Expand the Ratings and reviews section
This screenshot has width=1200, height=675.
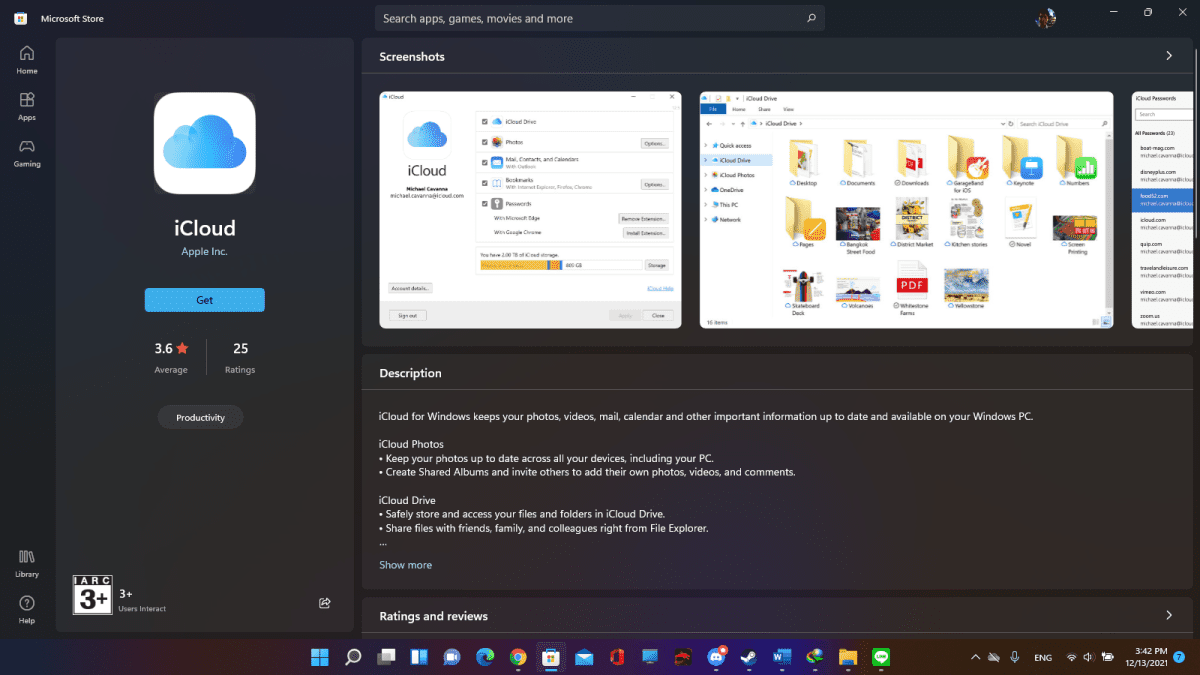[x=1168, y=615]
